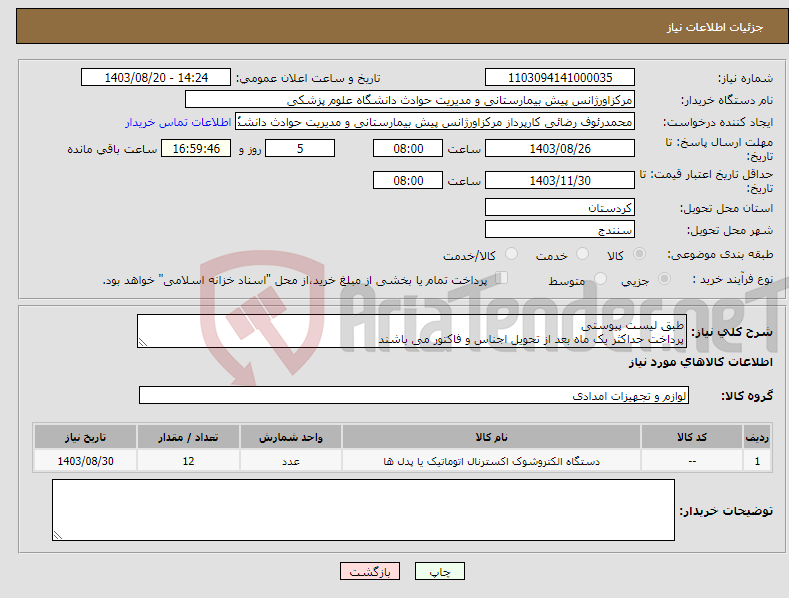Open the اطلاعات تماس خریدار link
The height and width of the screenshot is (598, 789).
[x=178, y=122]
